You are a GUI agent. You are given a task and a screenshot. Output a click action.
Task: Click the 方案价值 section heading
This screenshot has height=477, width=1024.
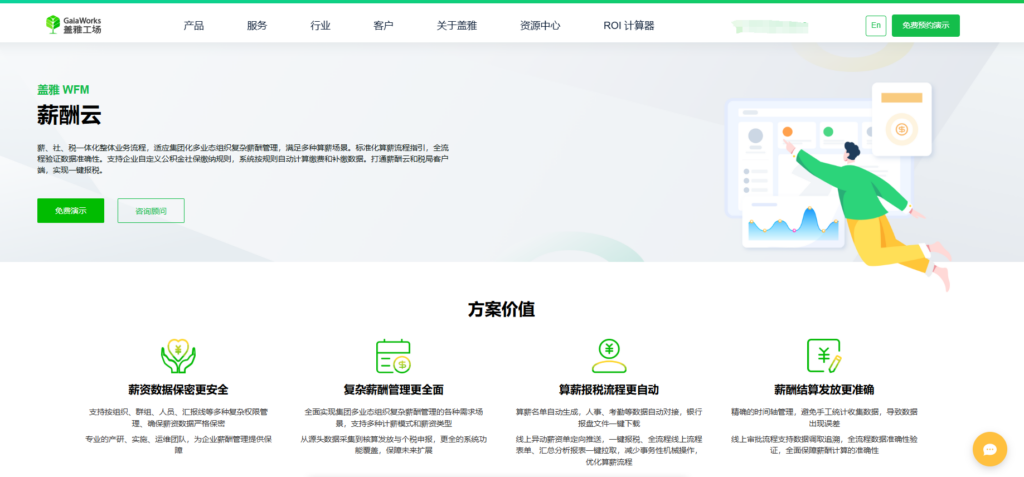(501, 309)
